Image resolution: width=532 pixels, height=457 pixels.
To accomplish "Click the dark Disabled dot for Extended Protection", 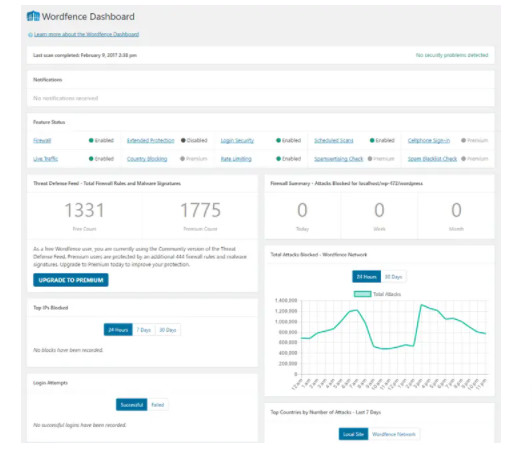I will (183, 140).
